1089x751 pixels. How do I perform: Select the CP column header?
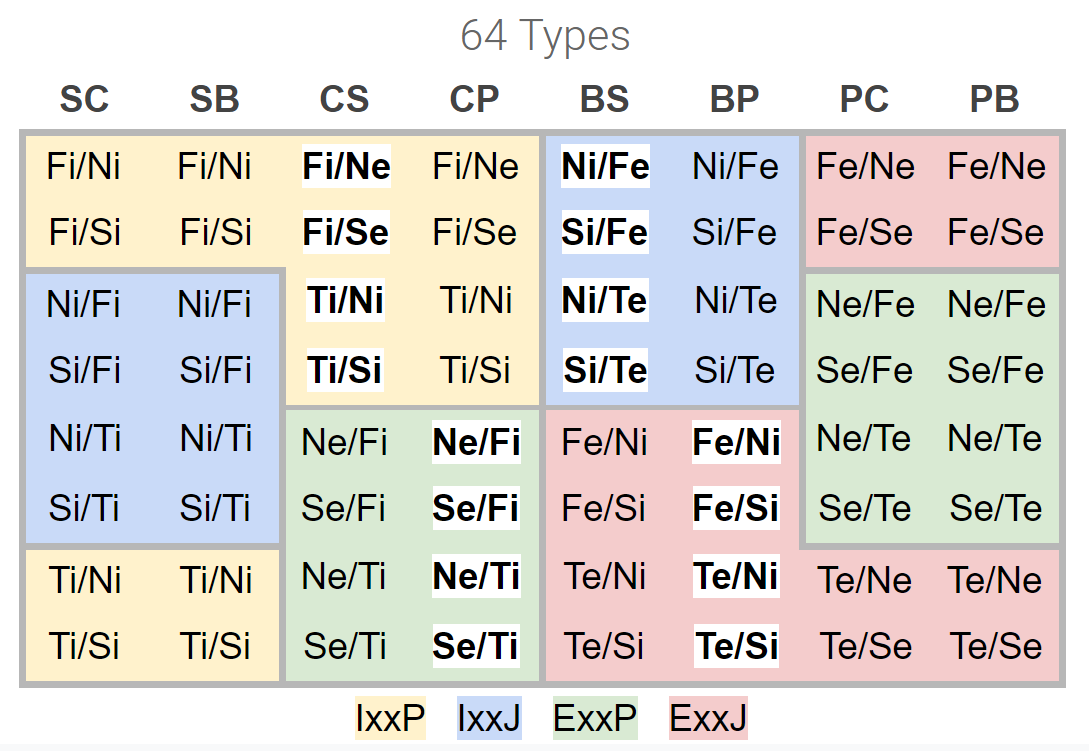(x=475, y=99)
